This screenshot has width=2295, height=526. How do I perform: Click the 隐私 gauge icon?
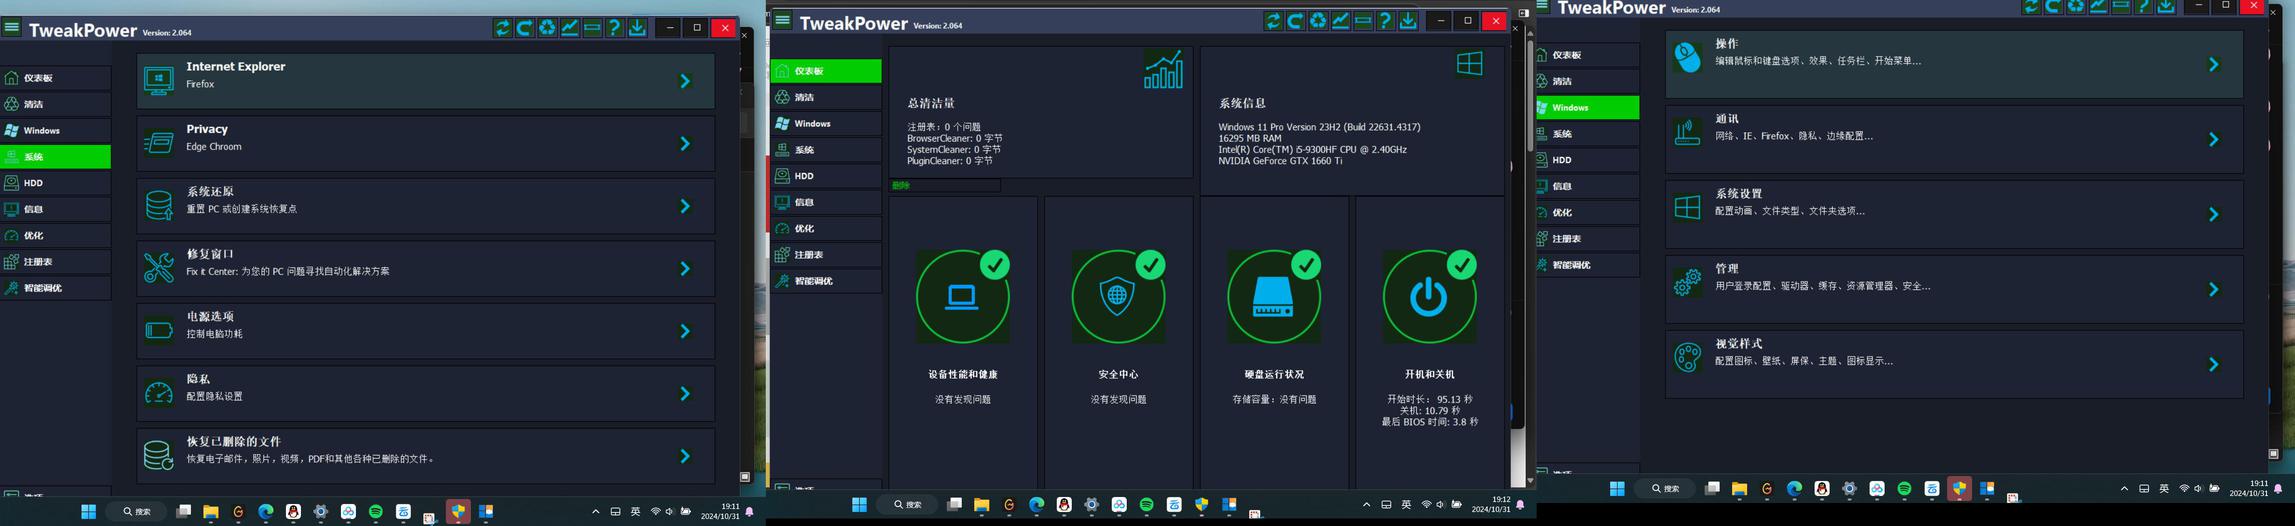[159, 393]
